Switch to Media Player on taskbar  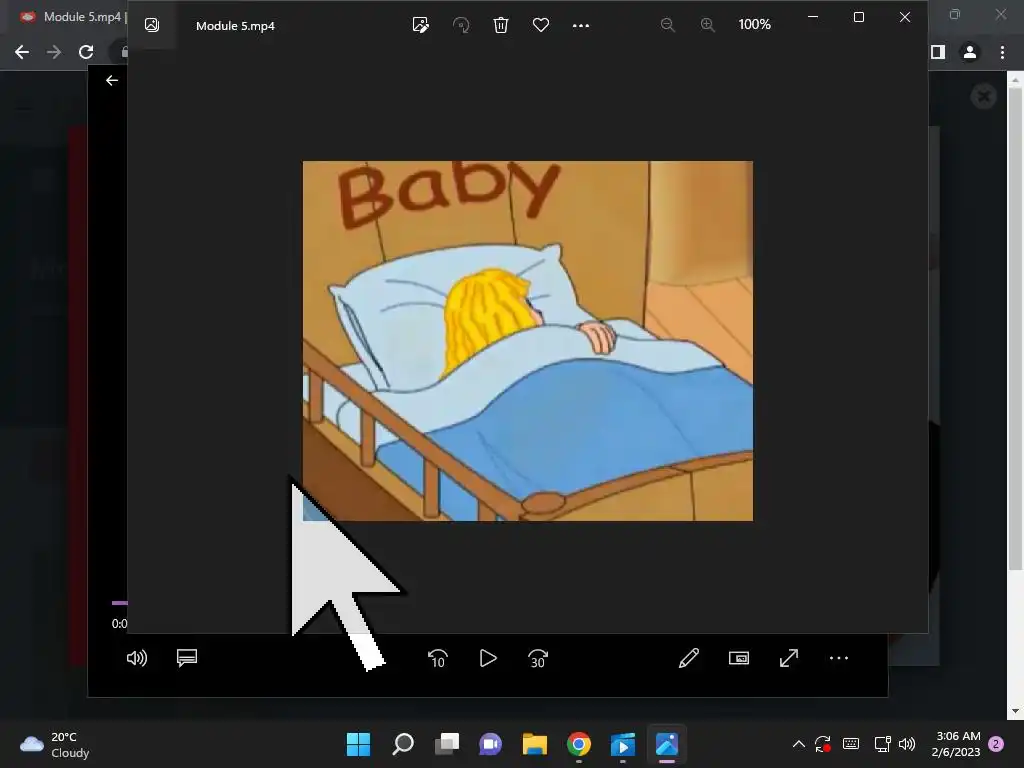point(622,744)
